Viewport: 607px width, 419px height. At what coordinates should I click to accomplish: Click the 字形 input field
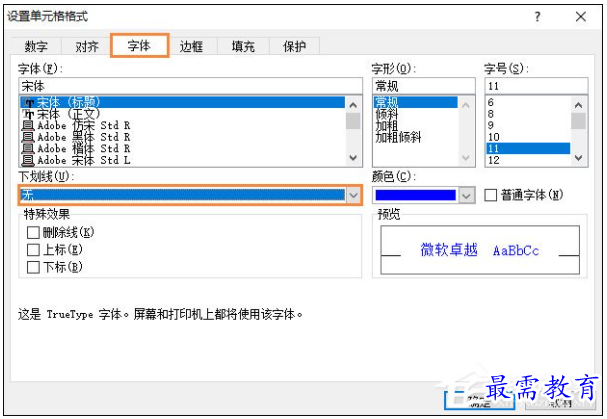point(424,86)
